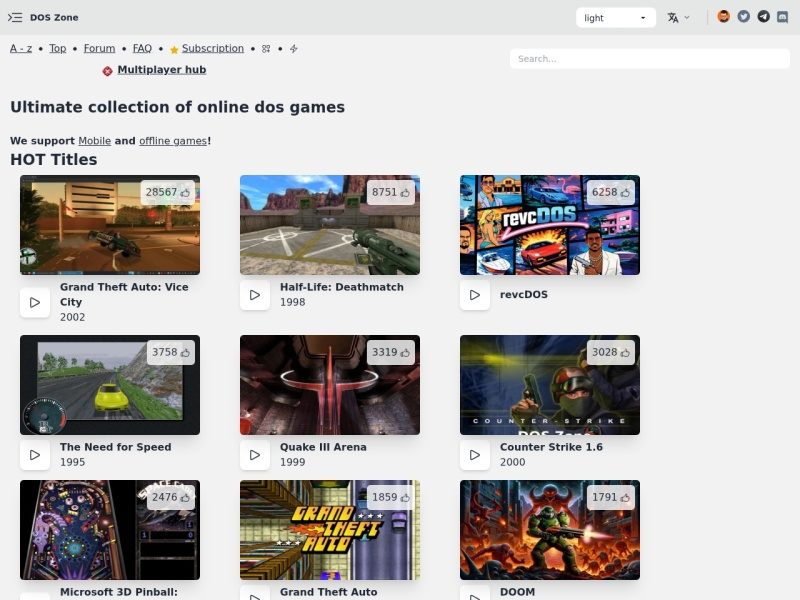Visit the Forum link

pyautogui.click(x=99, y=48)
